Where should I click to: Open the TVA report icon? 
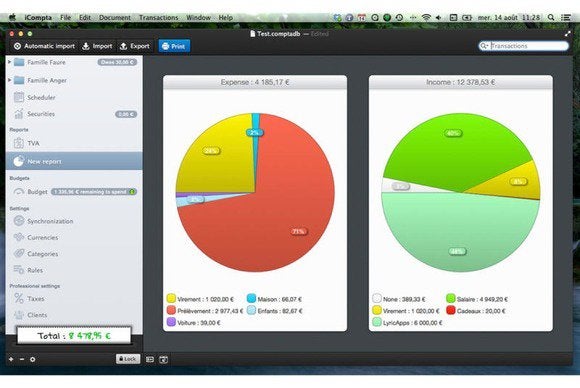coord(18,143)
